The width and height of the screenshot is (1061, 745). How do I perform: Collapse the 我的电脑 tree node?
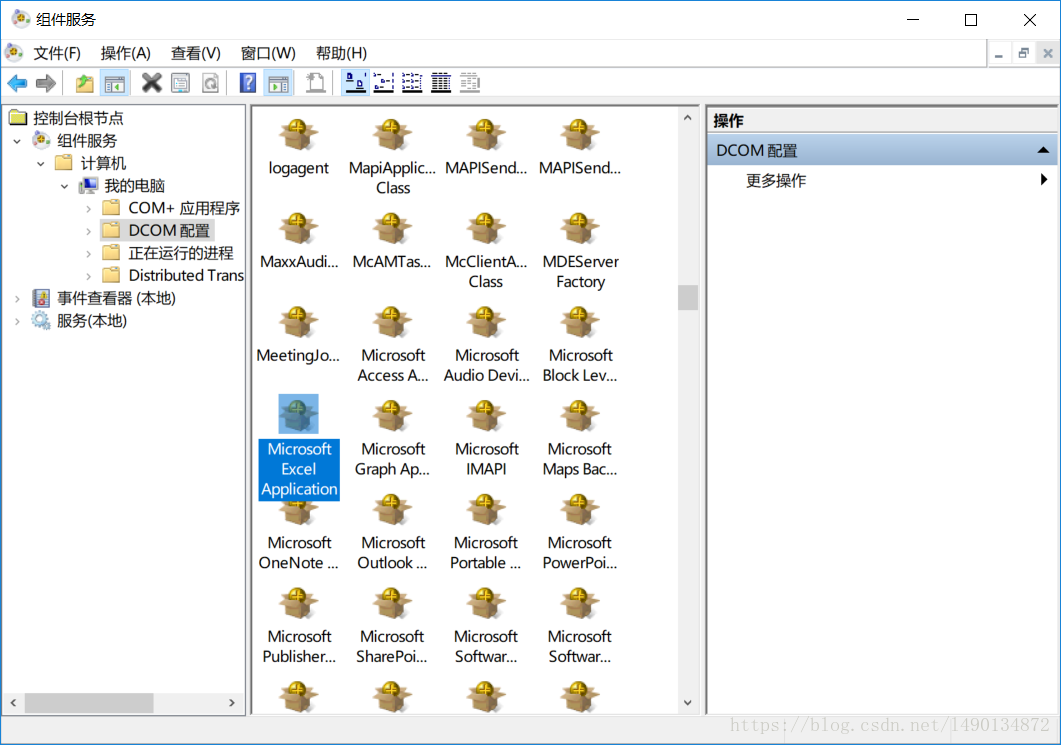coord(64,185)
